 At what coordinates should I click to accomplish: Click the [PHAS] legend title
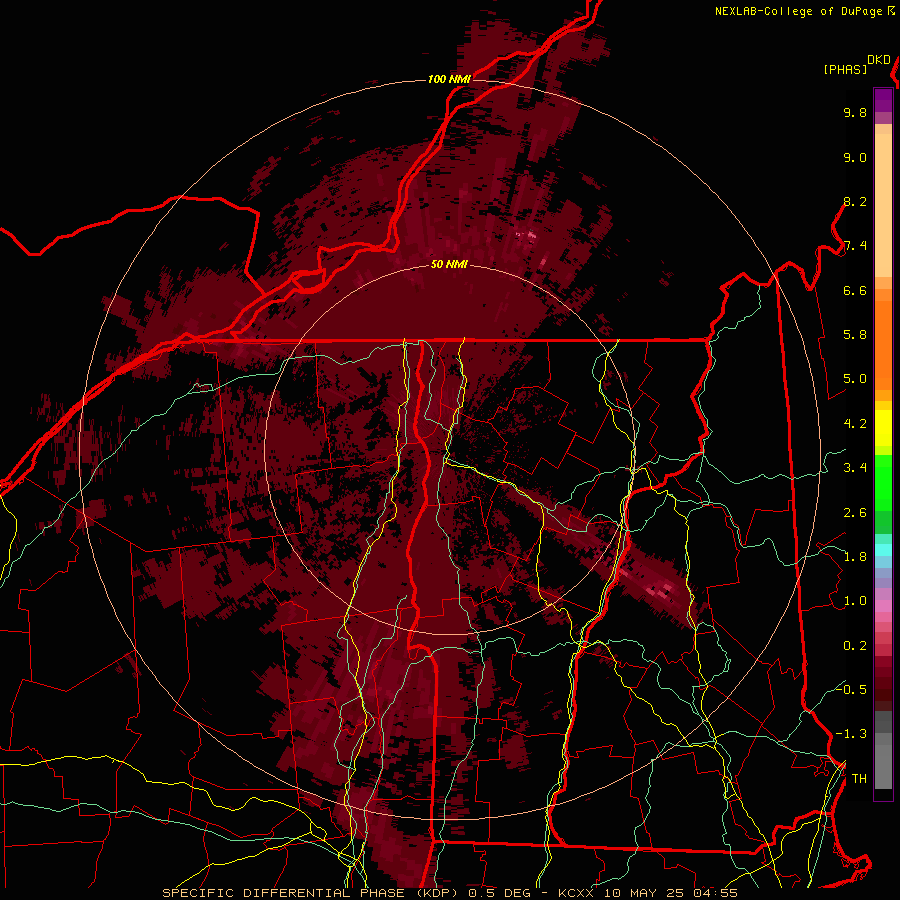point(845,69)
